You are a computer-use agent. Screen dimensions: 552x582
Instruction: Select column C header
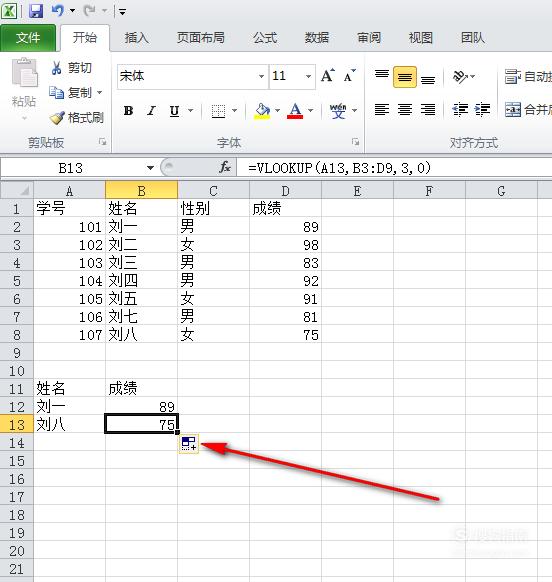point(213,191)
